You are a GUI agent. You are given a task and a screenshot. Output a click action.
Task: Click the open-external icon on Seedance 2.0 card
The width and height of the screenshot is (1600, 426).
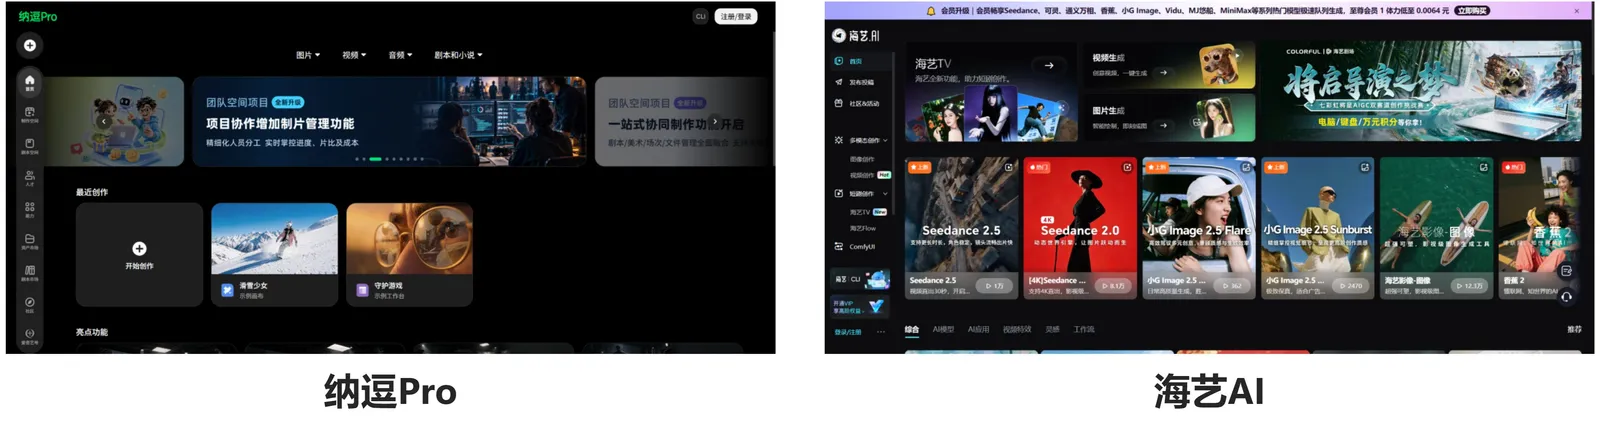click(x=1127, y=168)
